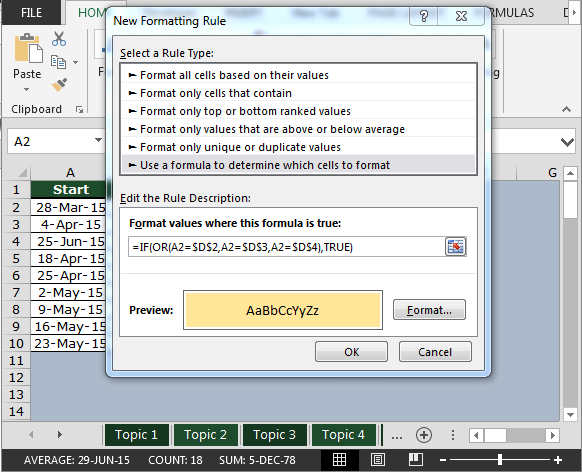Click the collapse dialog range selector icon
The height and width of the screenshot is (472, 582).
pos(455,247)
